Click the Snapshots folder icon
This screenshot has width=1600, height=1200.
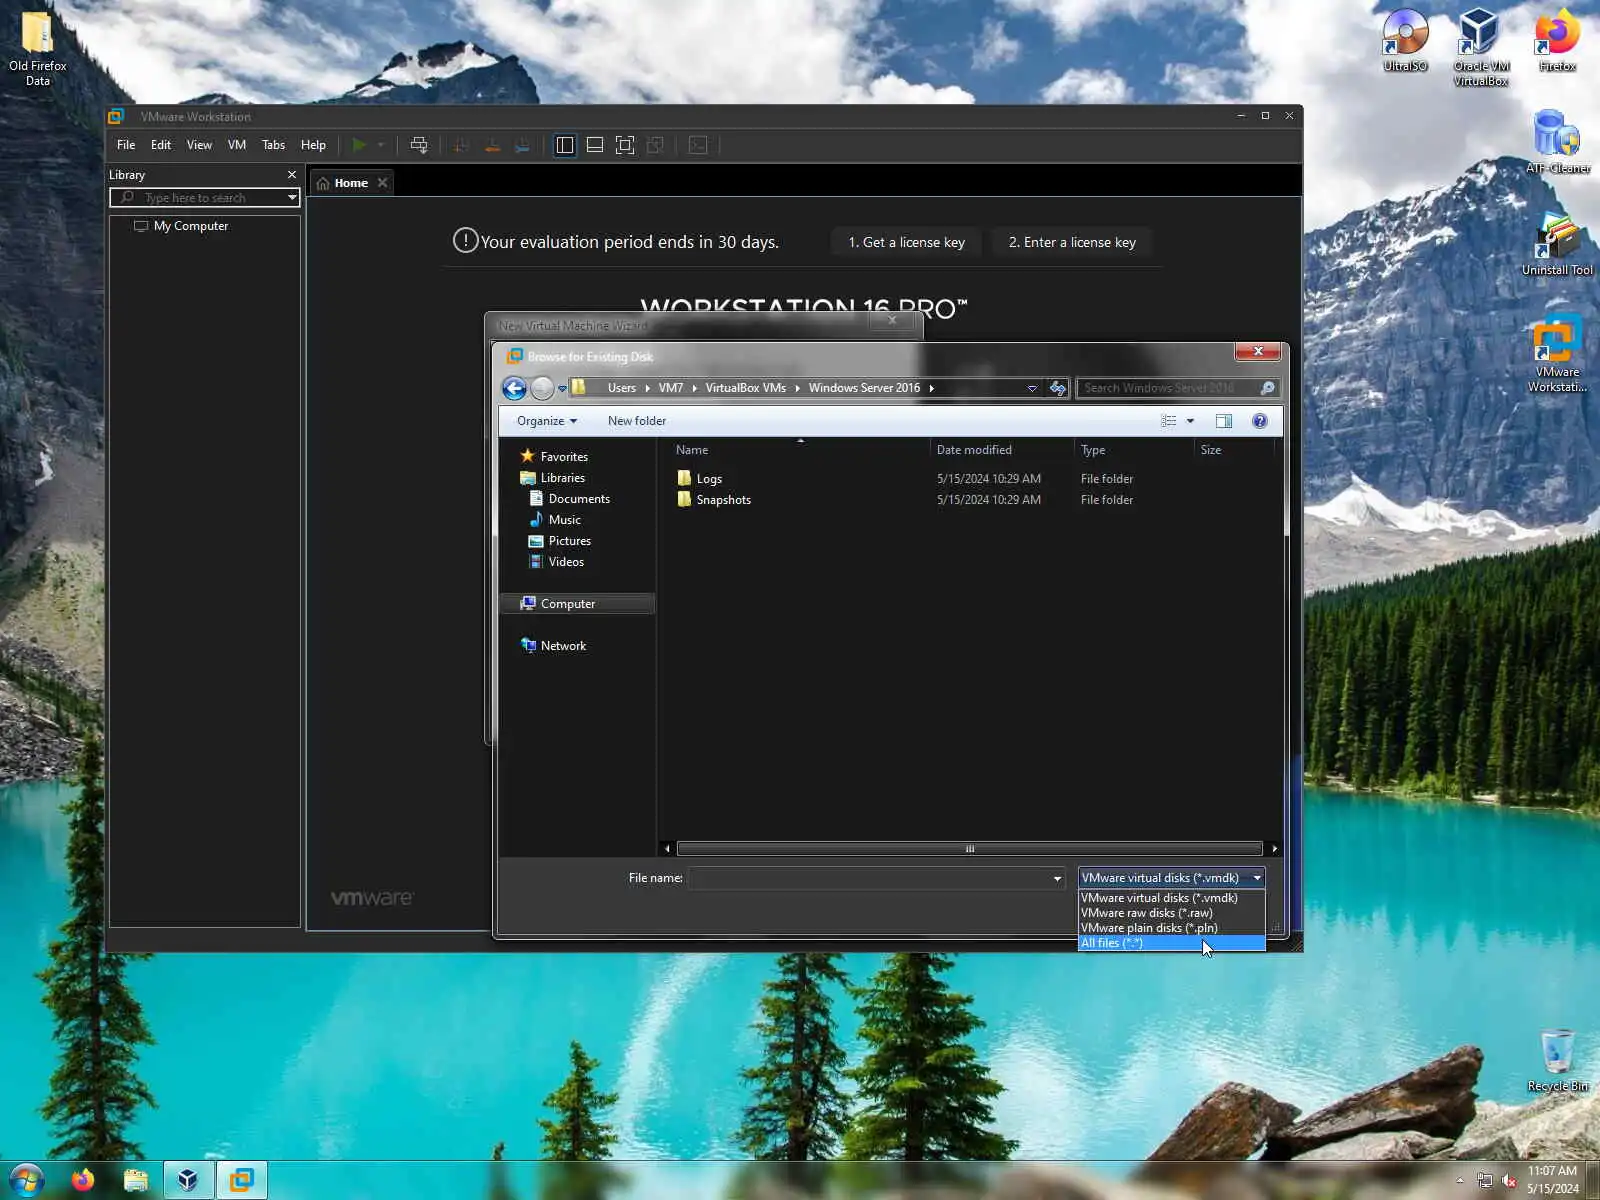tap(684, 499)
